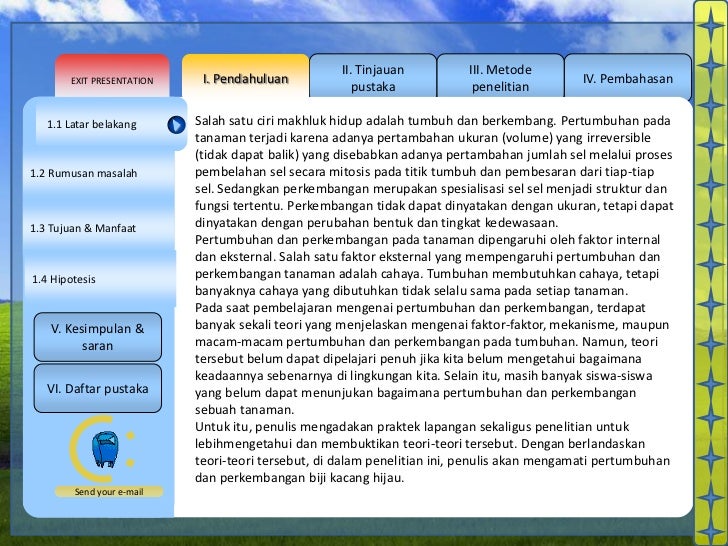
Task: Open the III. Metode penelitian tab
Action: [500, 76]
